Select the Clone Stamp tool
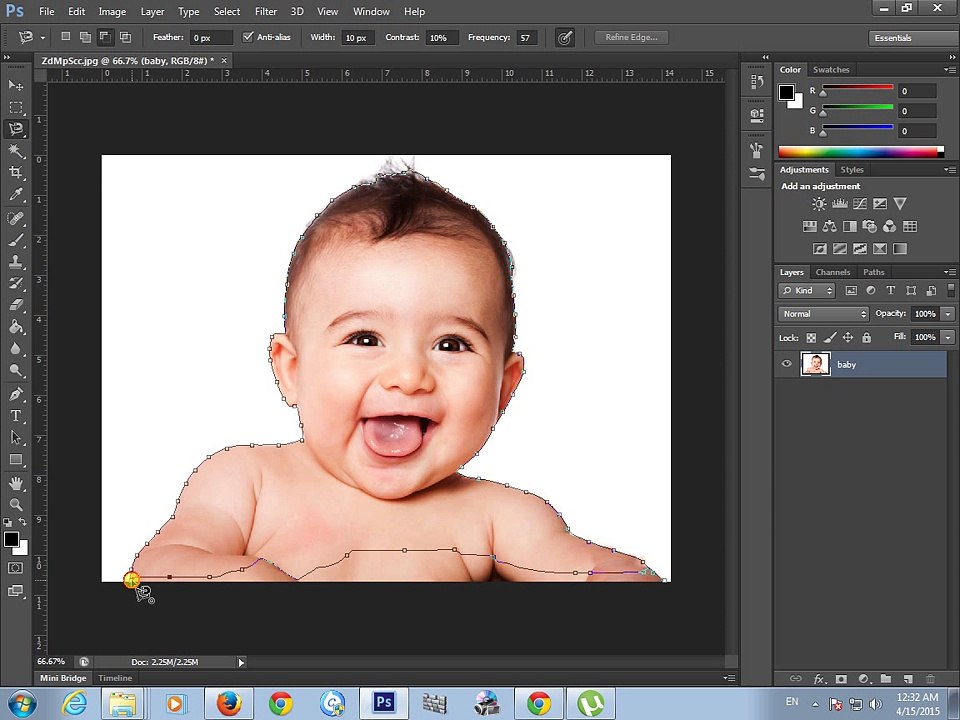 [16, 261]
